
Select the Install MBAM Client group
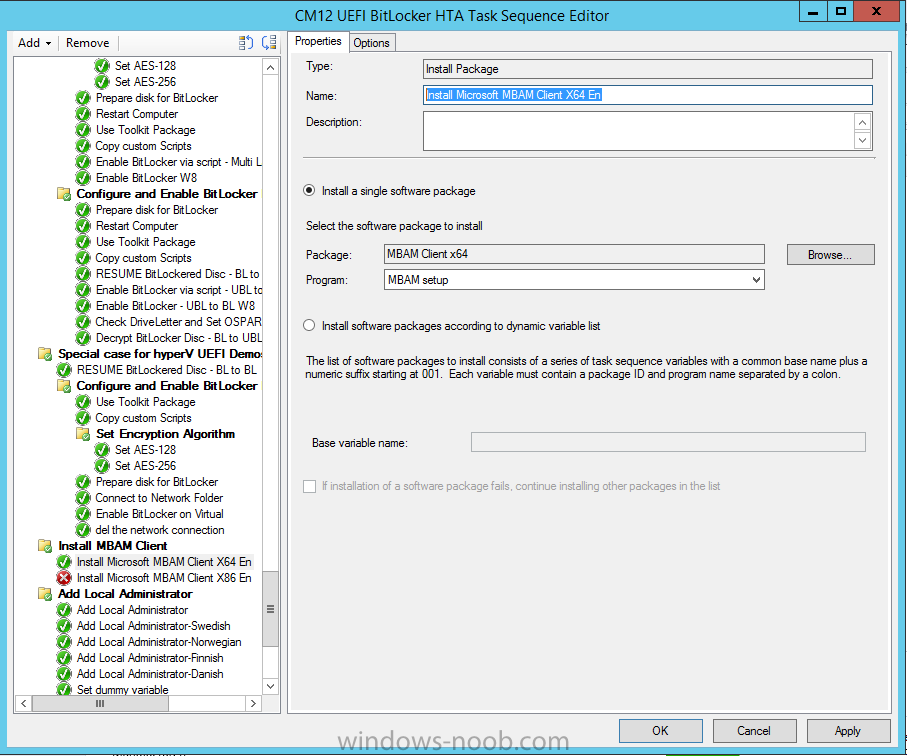(x=113, y=545)
